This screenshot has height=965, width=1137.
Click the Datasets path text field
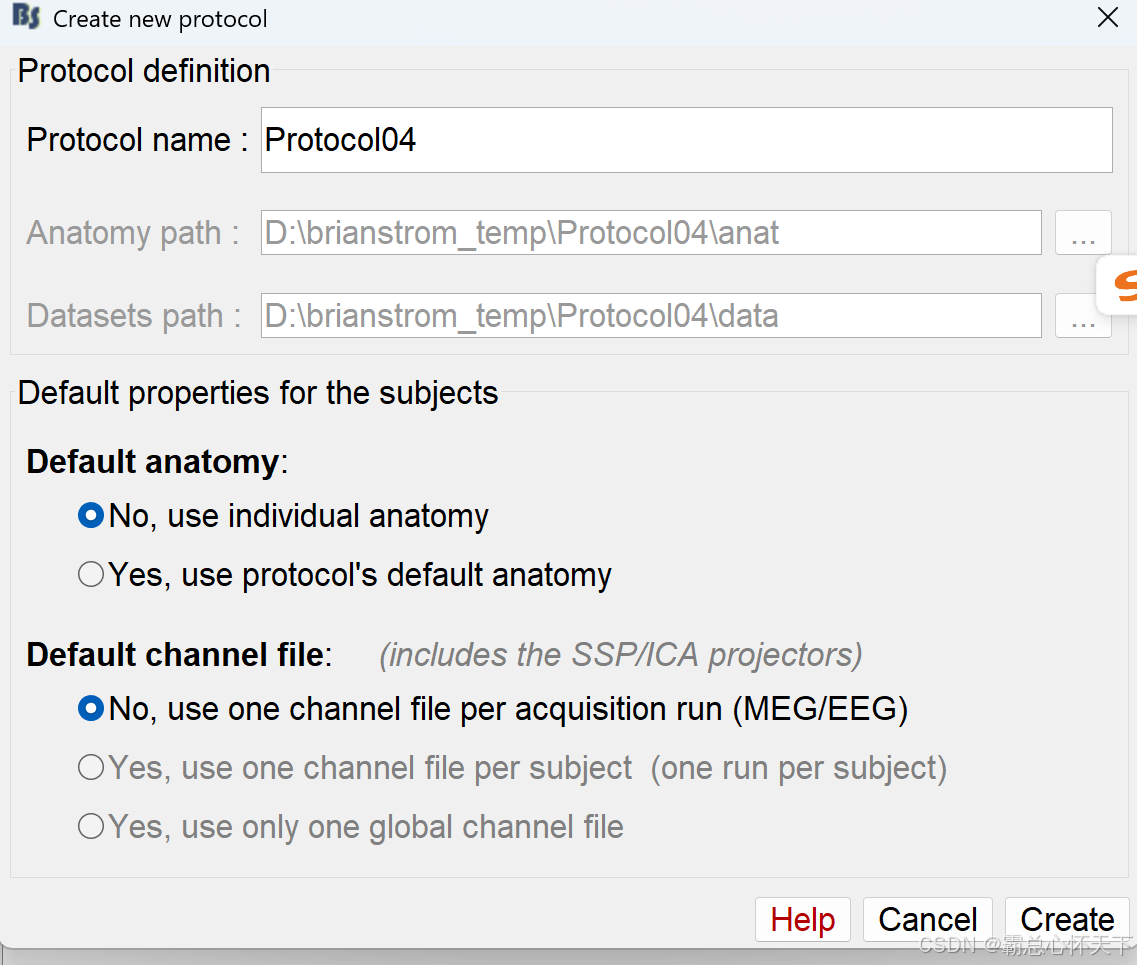(x=650, y=316)
